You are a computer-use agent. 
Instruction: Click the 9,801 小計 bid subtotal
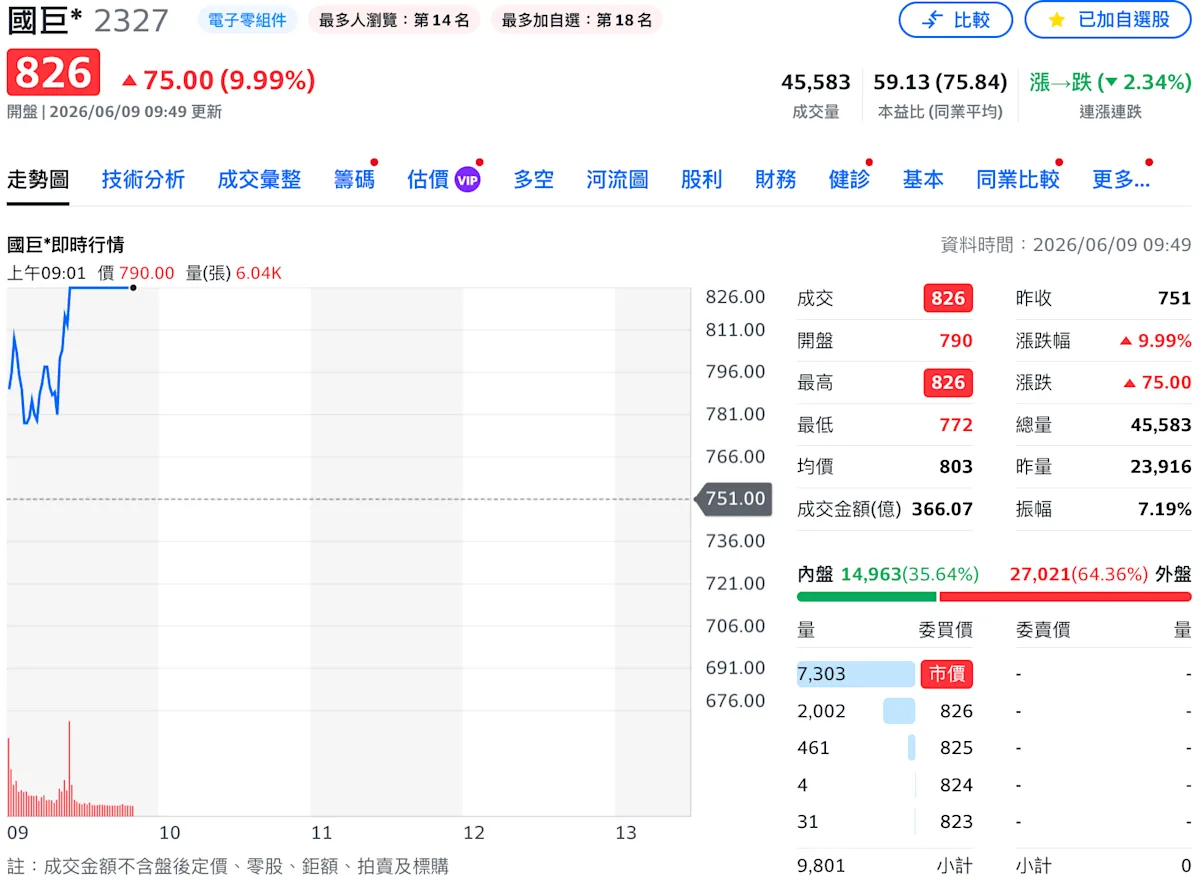pos(821,866)
